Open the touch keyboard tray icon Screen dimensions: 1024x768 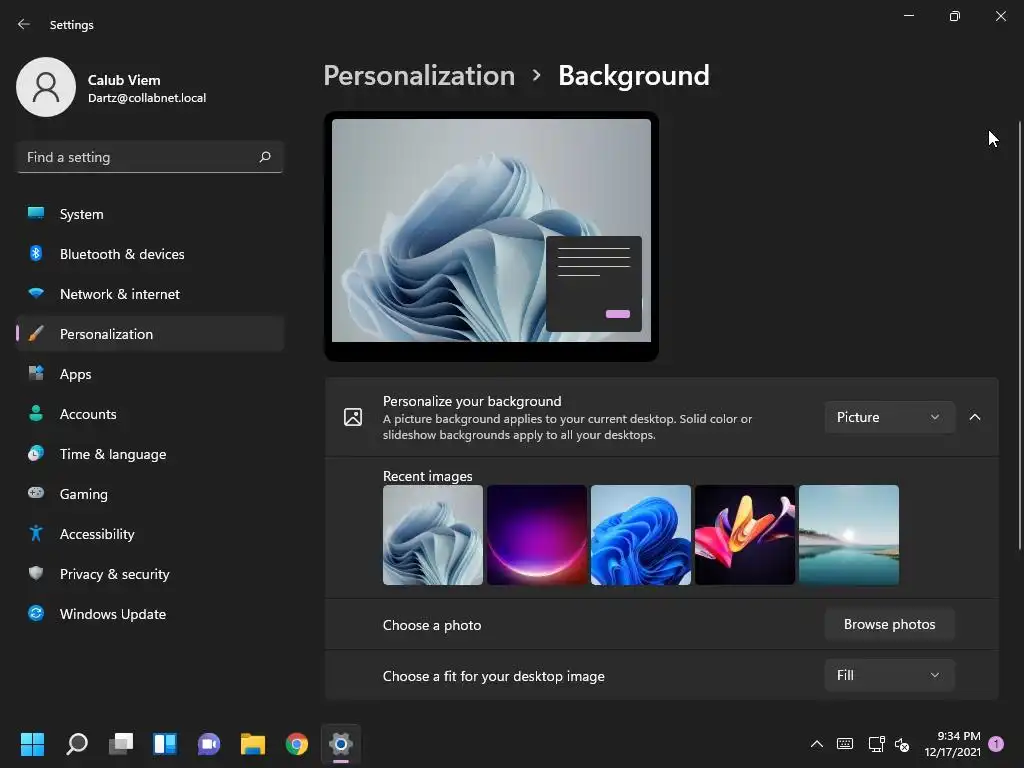pyautogui.click(x=844, y=744)
